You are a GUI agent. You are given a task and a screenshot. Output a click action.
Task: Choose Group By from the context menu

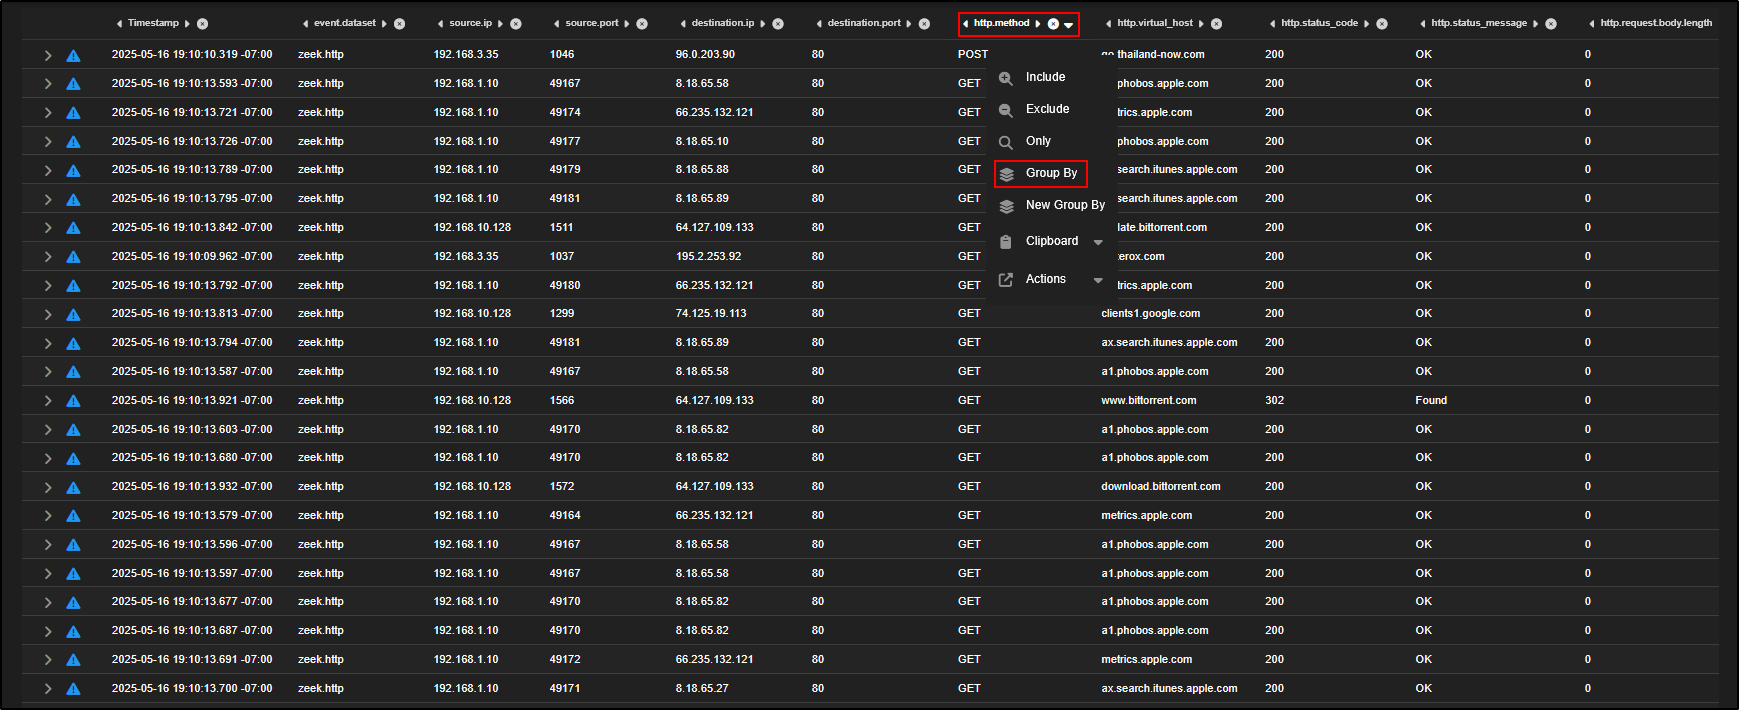[x=1050, y=173]
